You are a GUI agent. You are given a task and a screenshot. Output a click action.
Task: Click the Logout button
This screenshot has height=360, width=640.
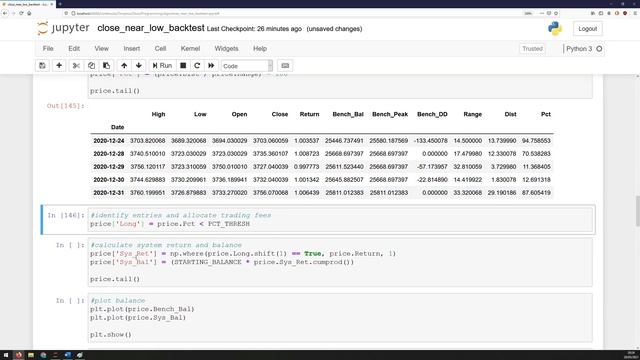[587, 29]
